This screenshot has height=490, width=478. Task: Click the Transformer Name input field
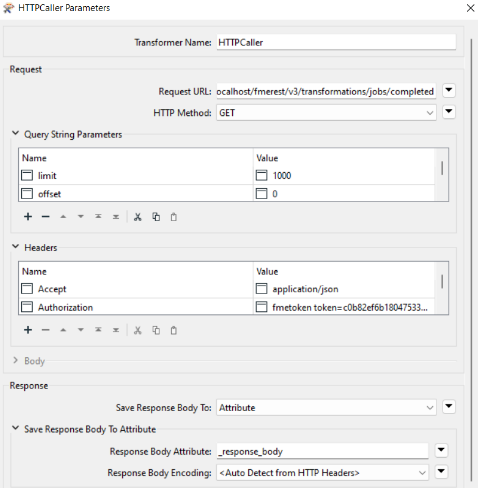(336, 42)
